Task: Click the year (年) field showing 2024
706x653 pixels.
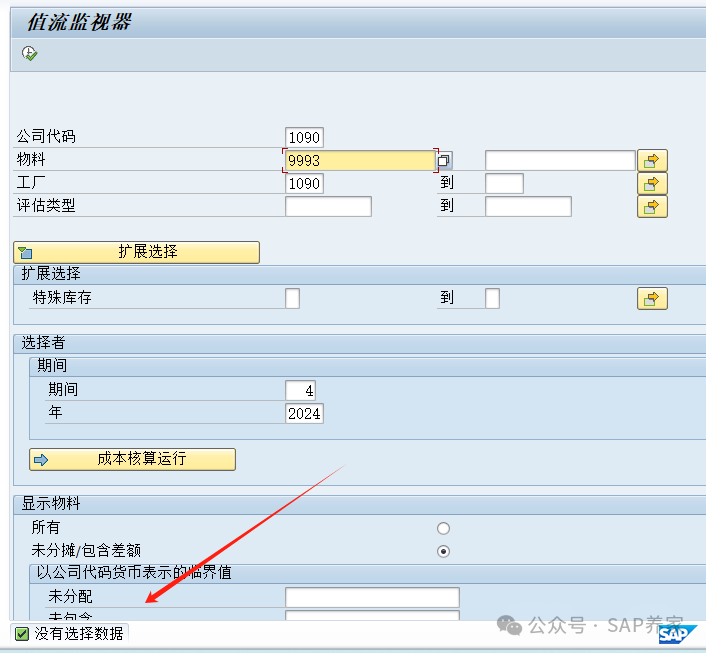Action: pyautogui.click(x=304, y=413)
